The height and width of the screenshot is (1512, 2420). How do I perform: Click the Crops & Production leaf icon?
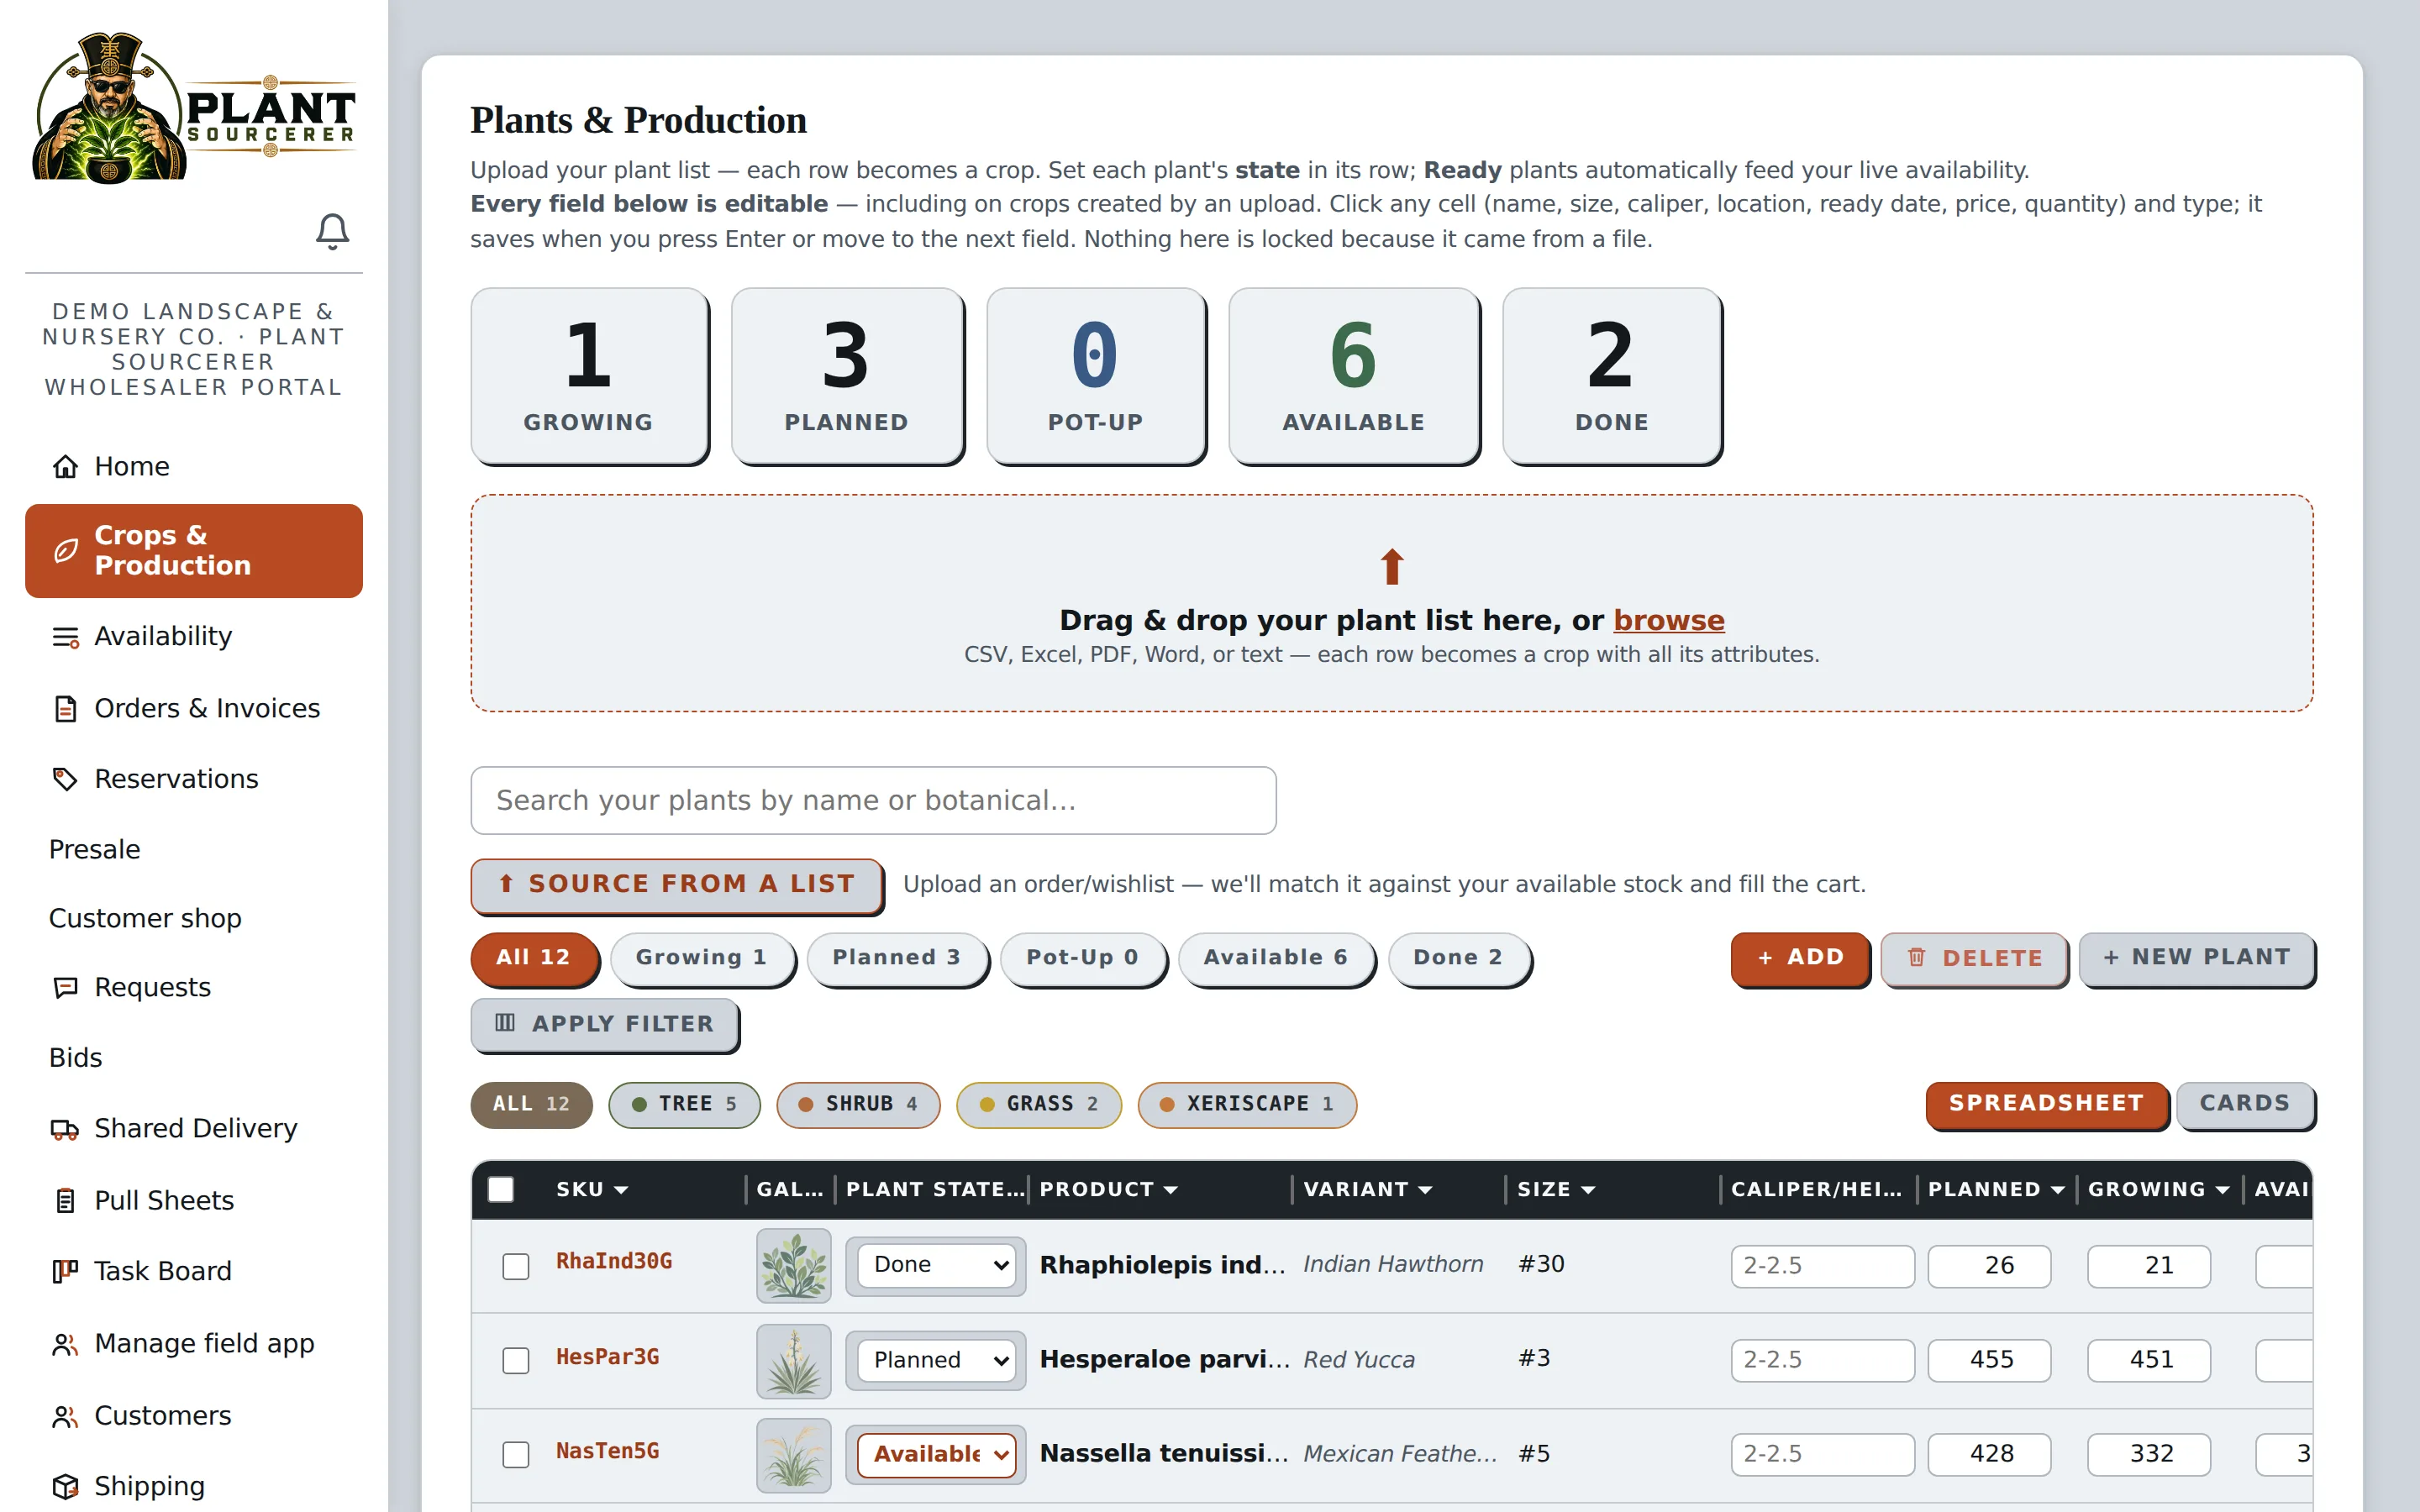pyautogui.click(x=65, y=550)
